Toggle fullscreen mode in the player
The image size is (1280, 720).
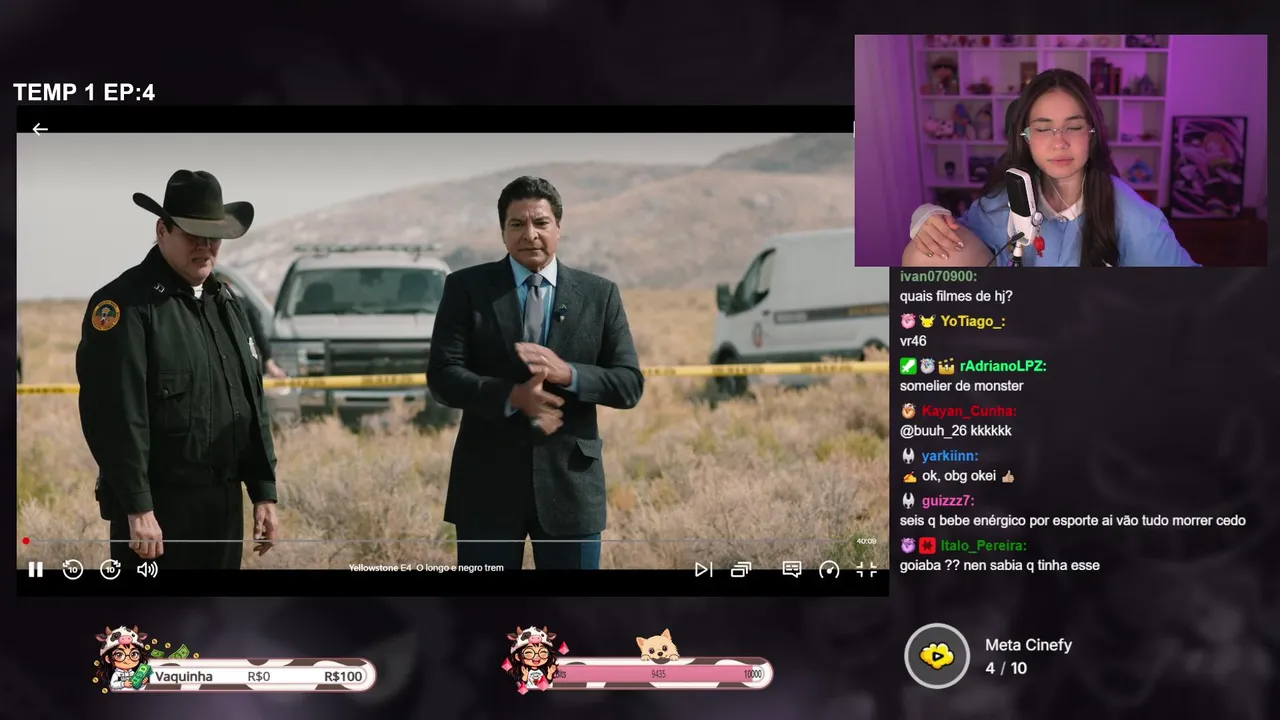click(x=866, y=569)
